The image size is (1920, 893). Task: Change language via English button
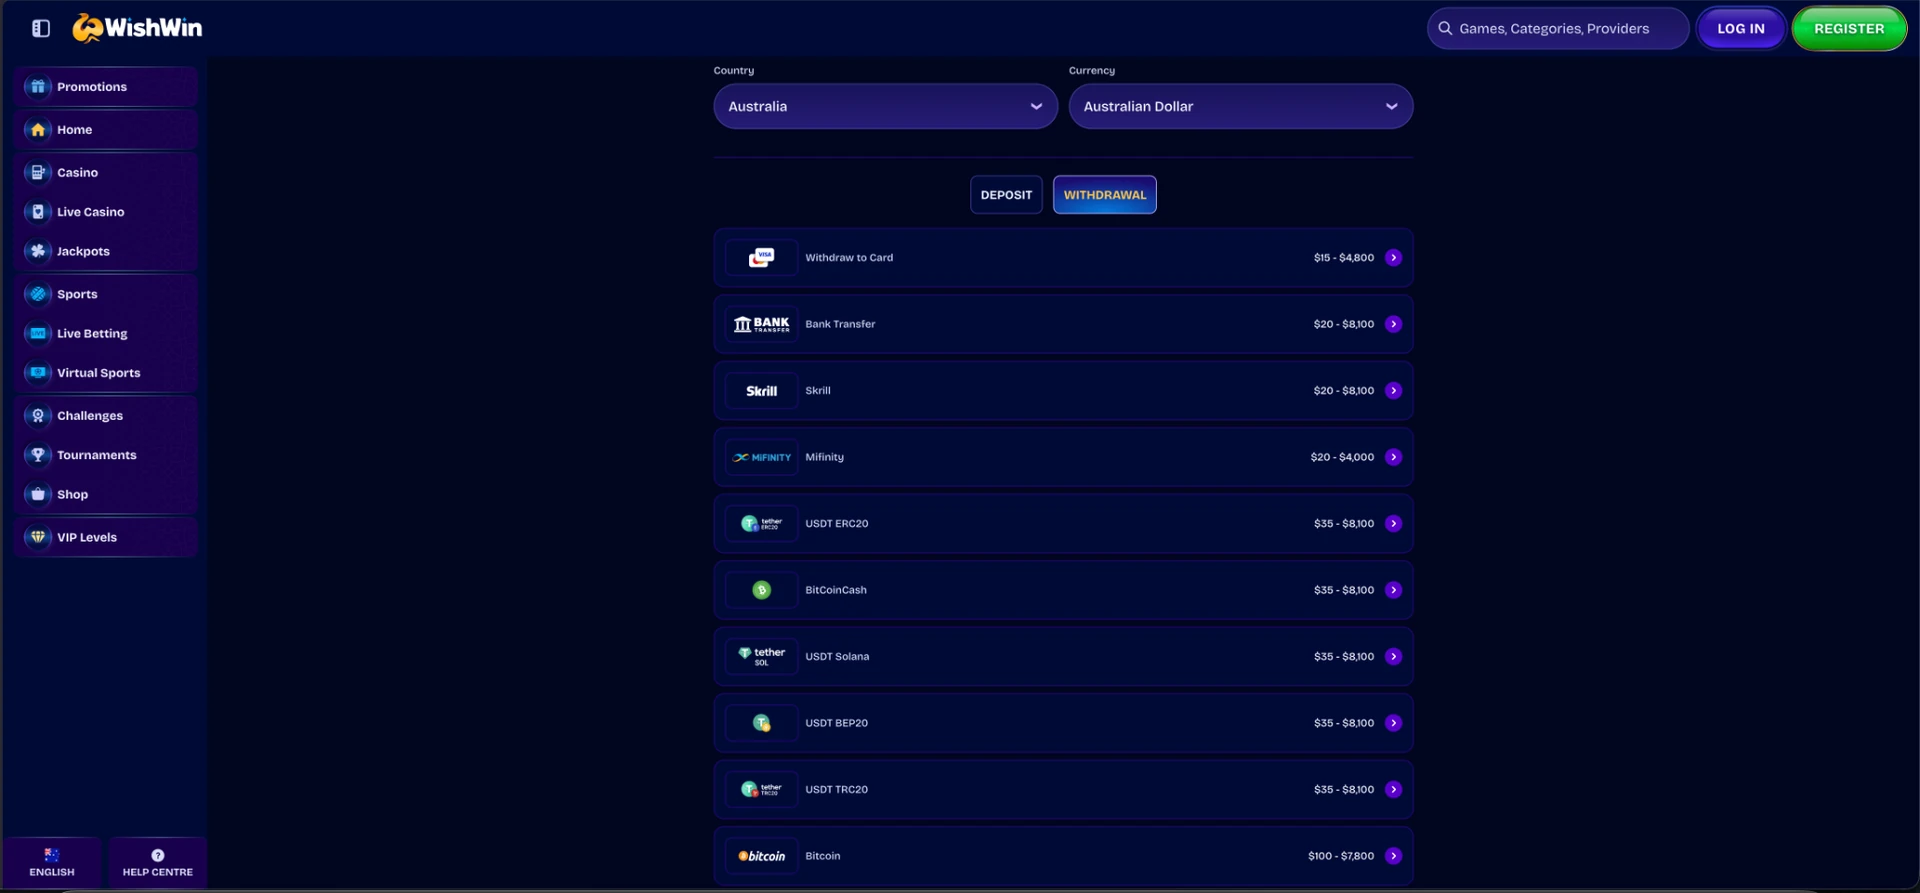click(52, 863)
